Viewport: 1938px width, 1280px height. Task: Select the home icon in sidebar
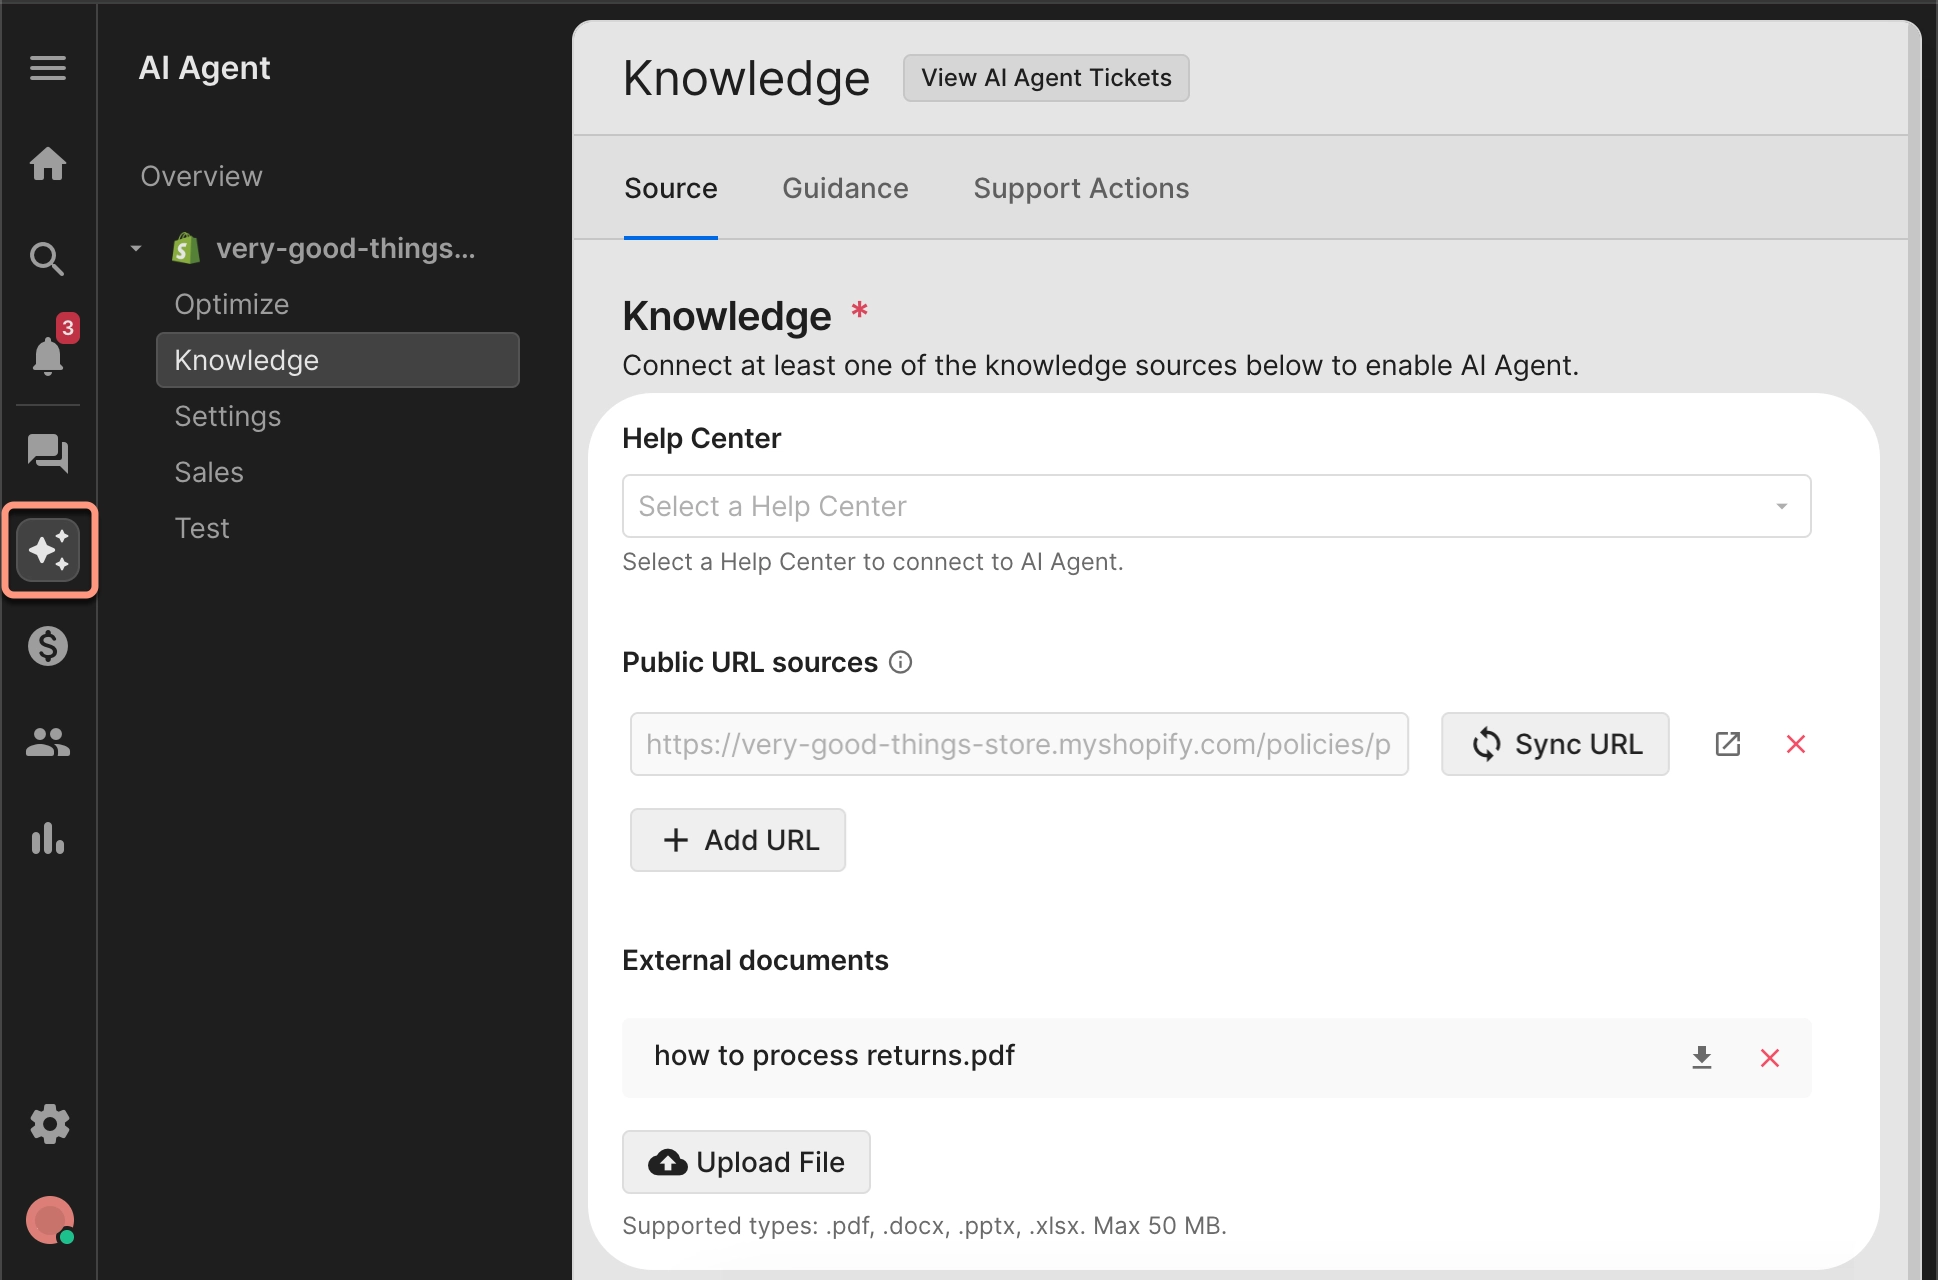pos(49,163)
